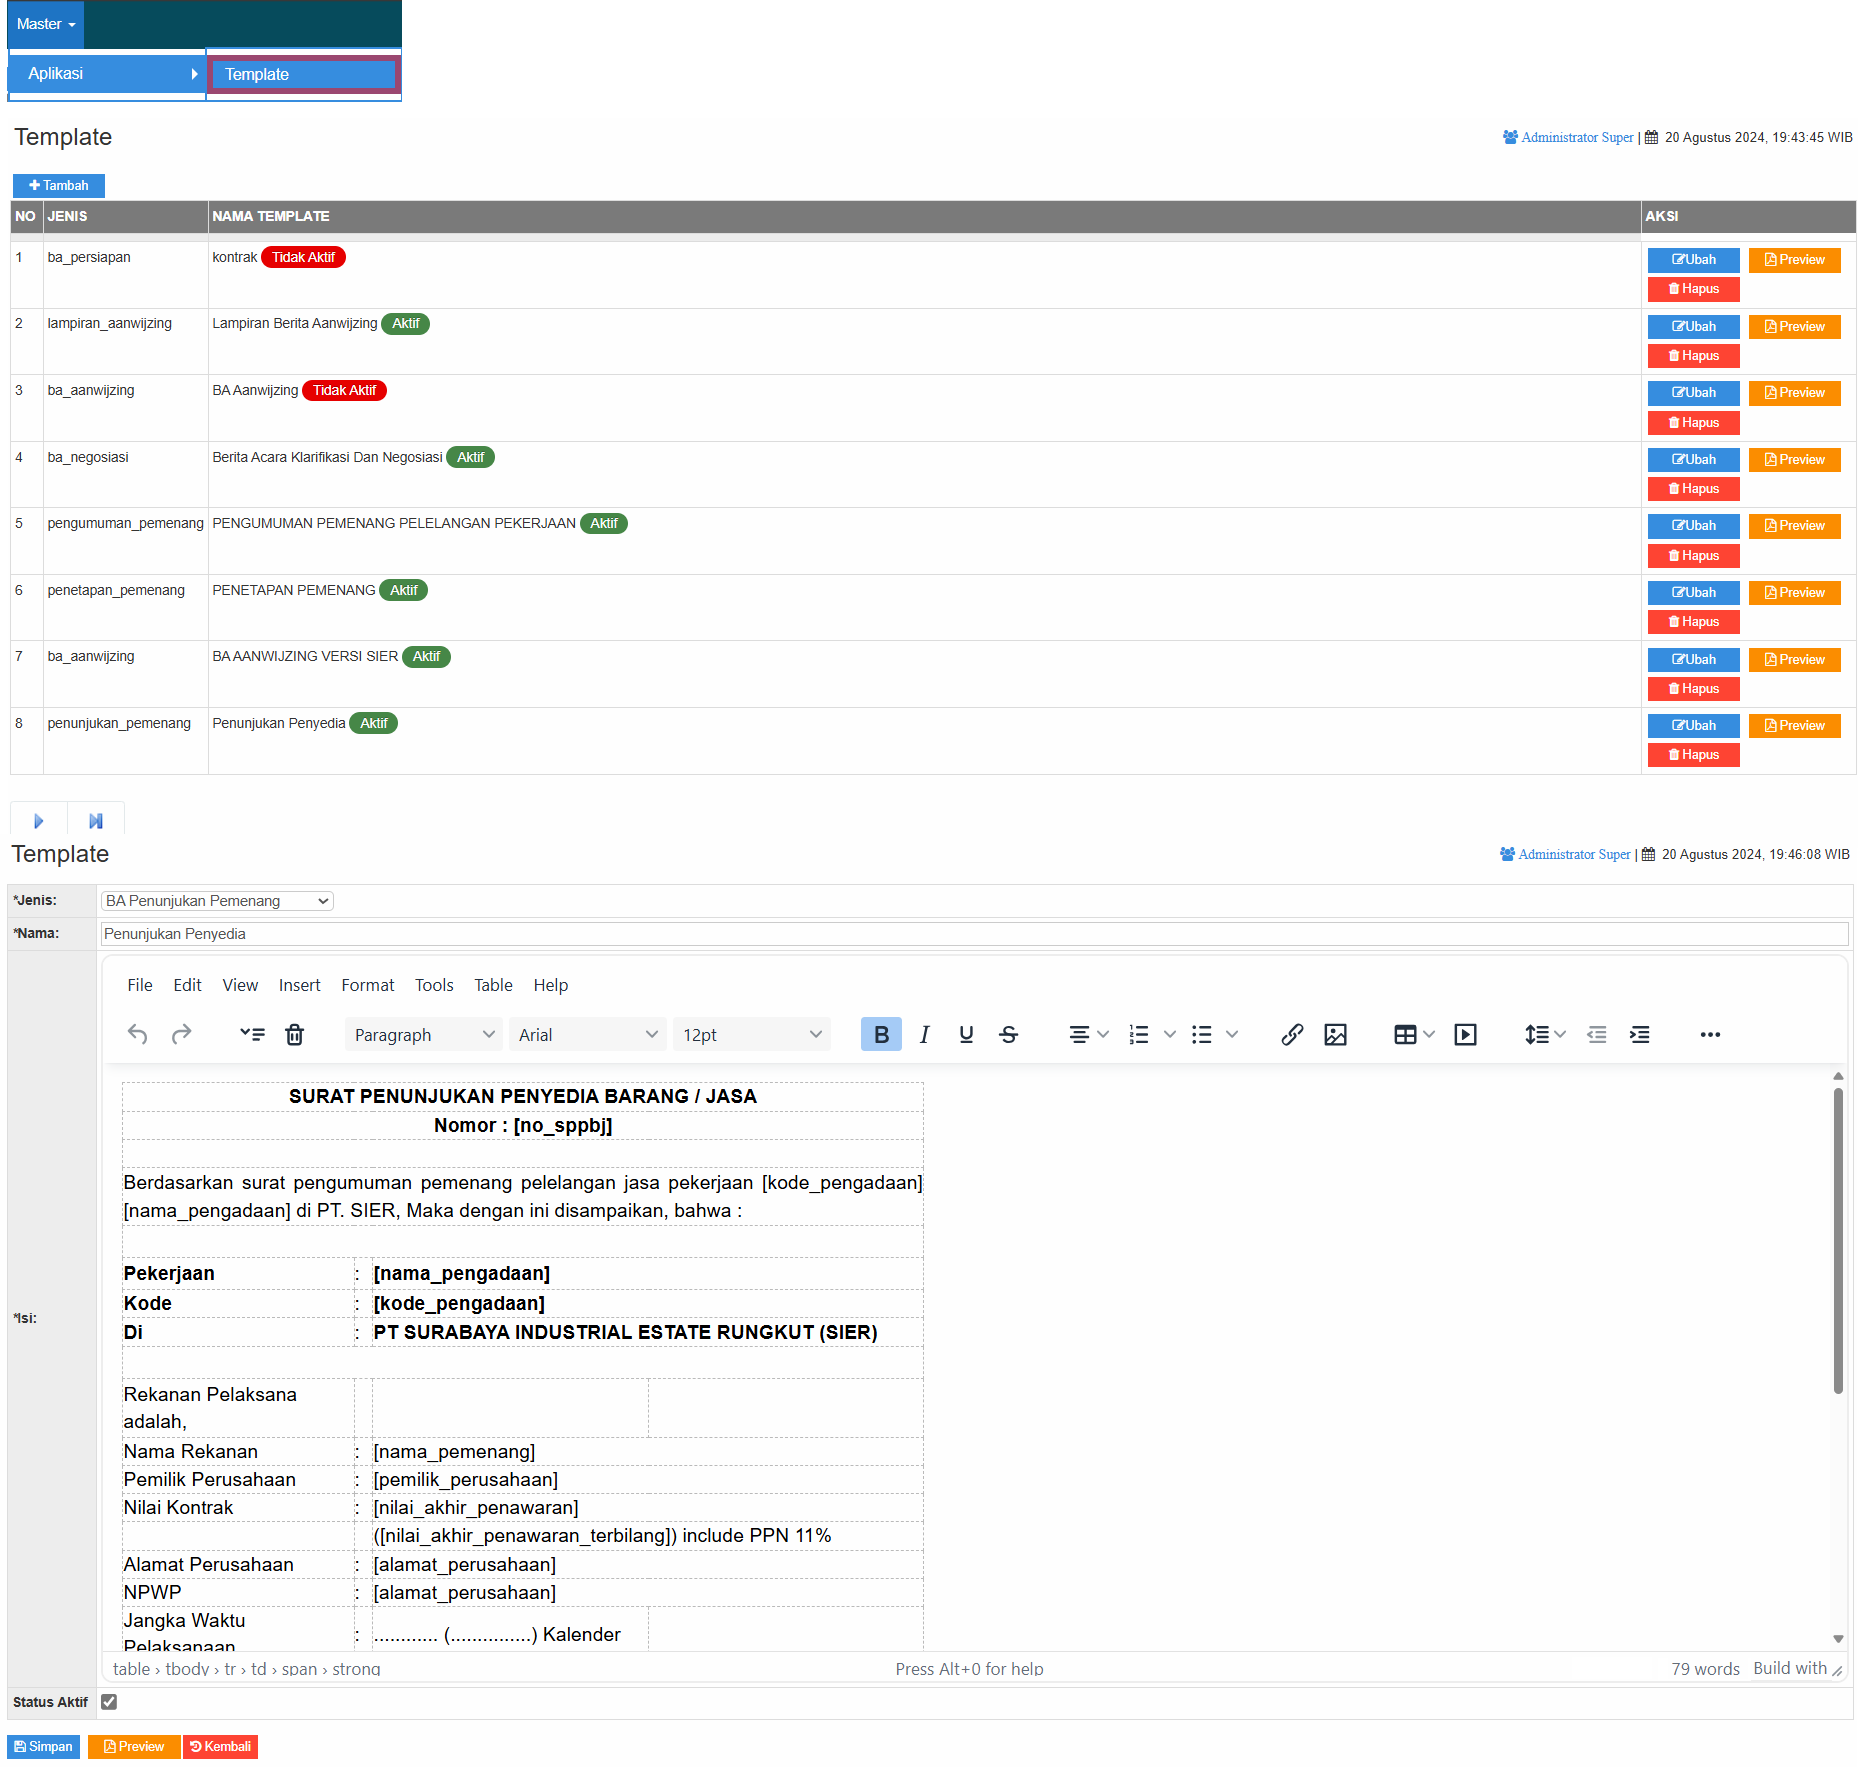Click the Simpan button
The image size is (1860, 1767).
[44, 1746]
